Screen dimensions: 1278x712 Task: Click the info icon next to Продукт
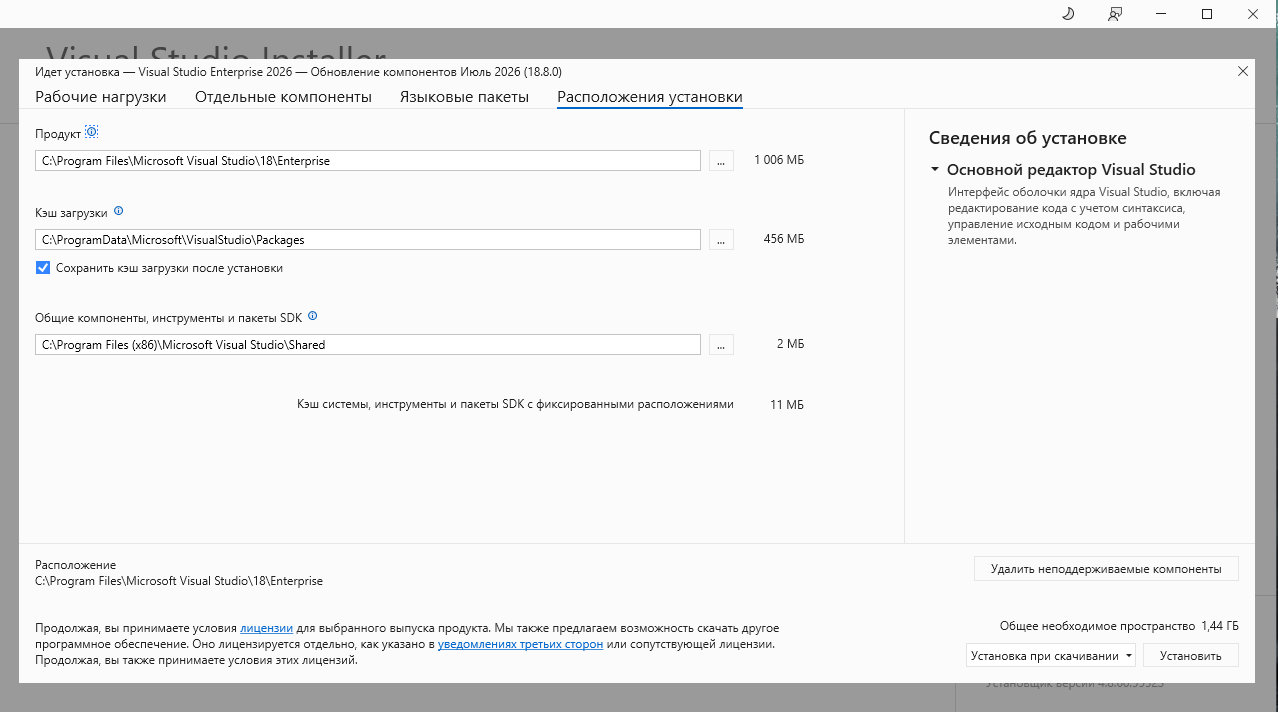click(92, 132)
